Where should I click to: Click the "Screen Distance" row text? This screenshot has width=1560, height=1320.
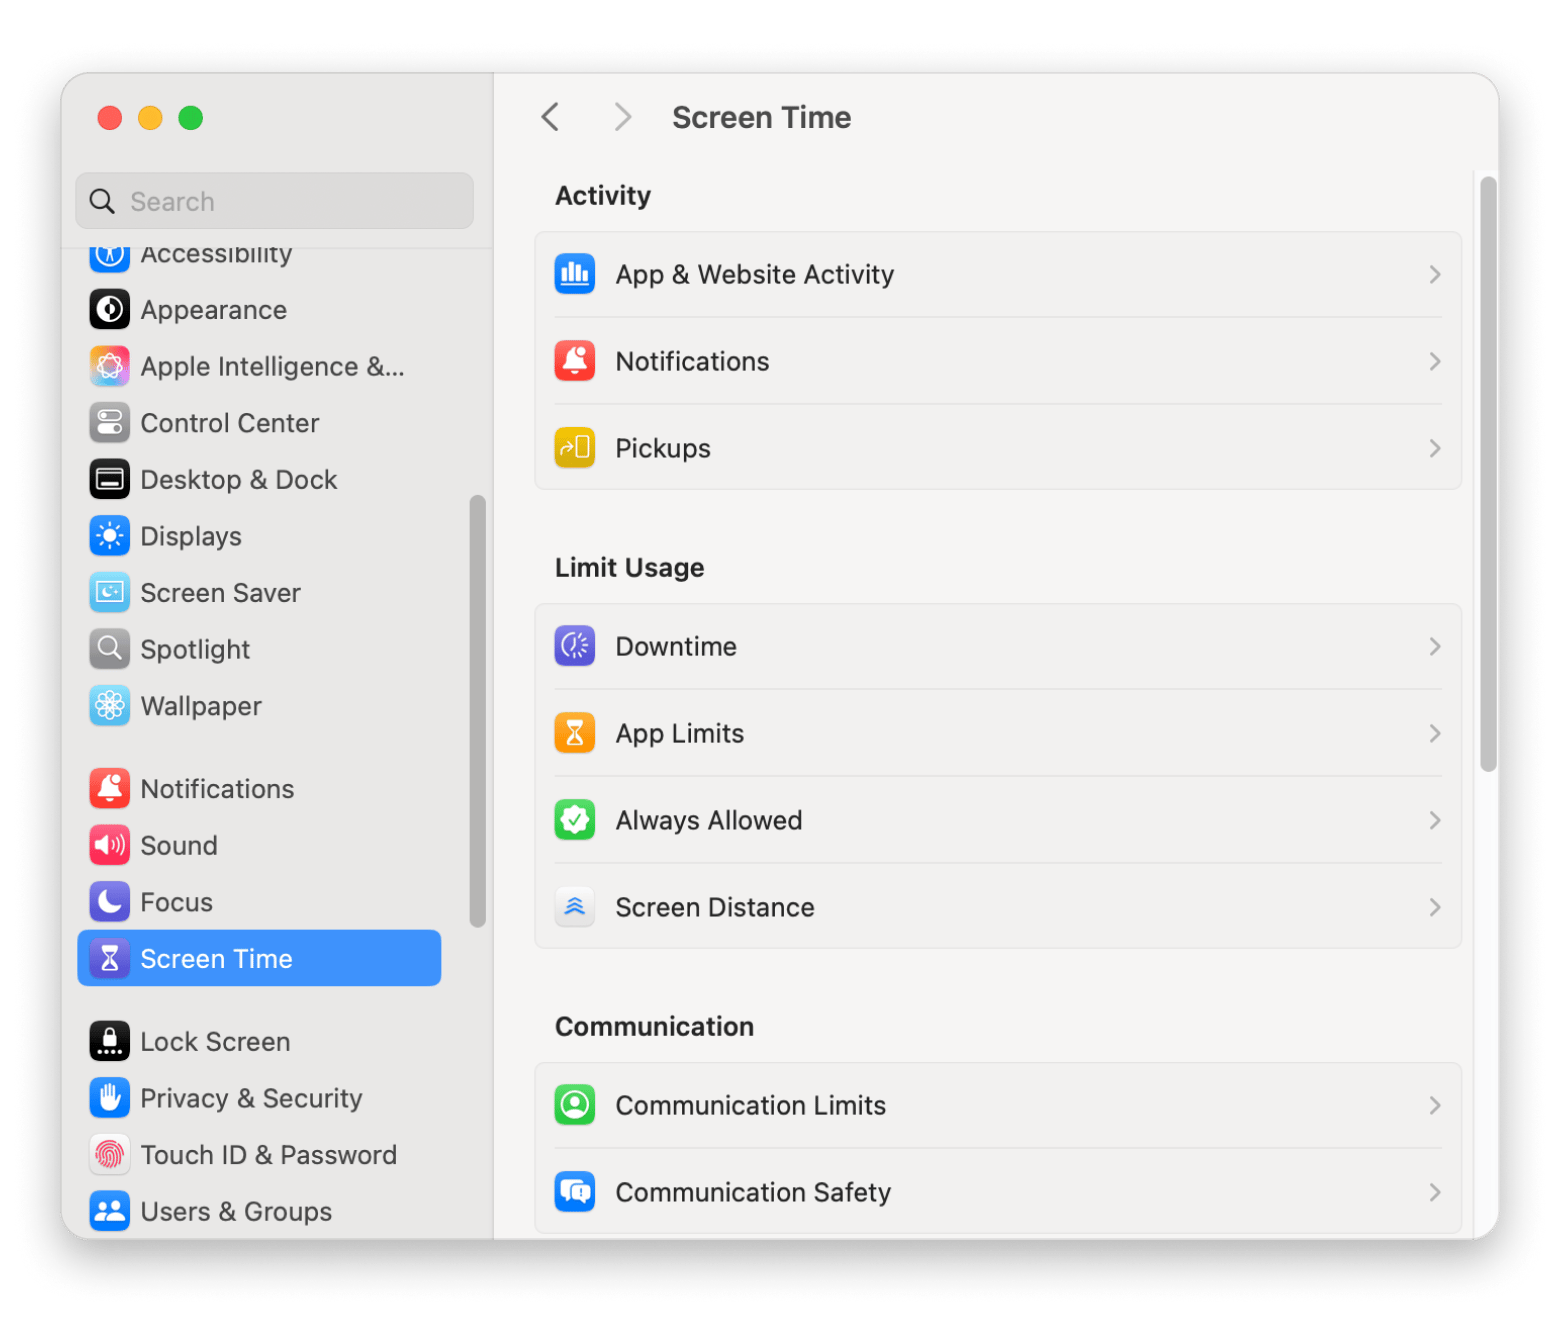tap(715, 907)
